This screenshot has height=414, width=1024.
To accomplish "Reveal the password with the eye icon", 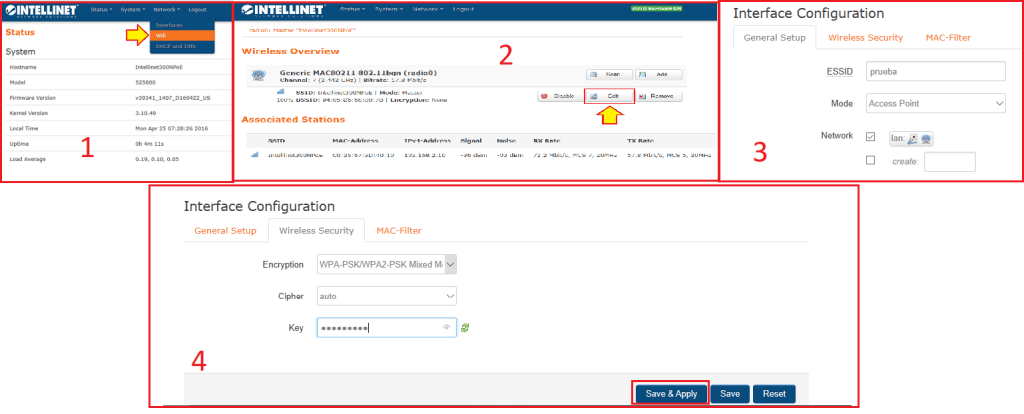I will point(446,327).
